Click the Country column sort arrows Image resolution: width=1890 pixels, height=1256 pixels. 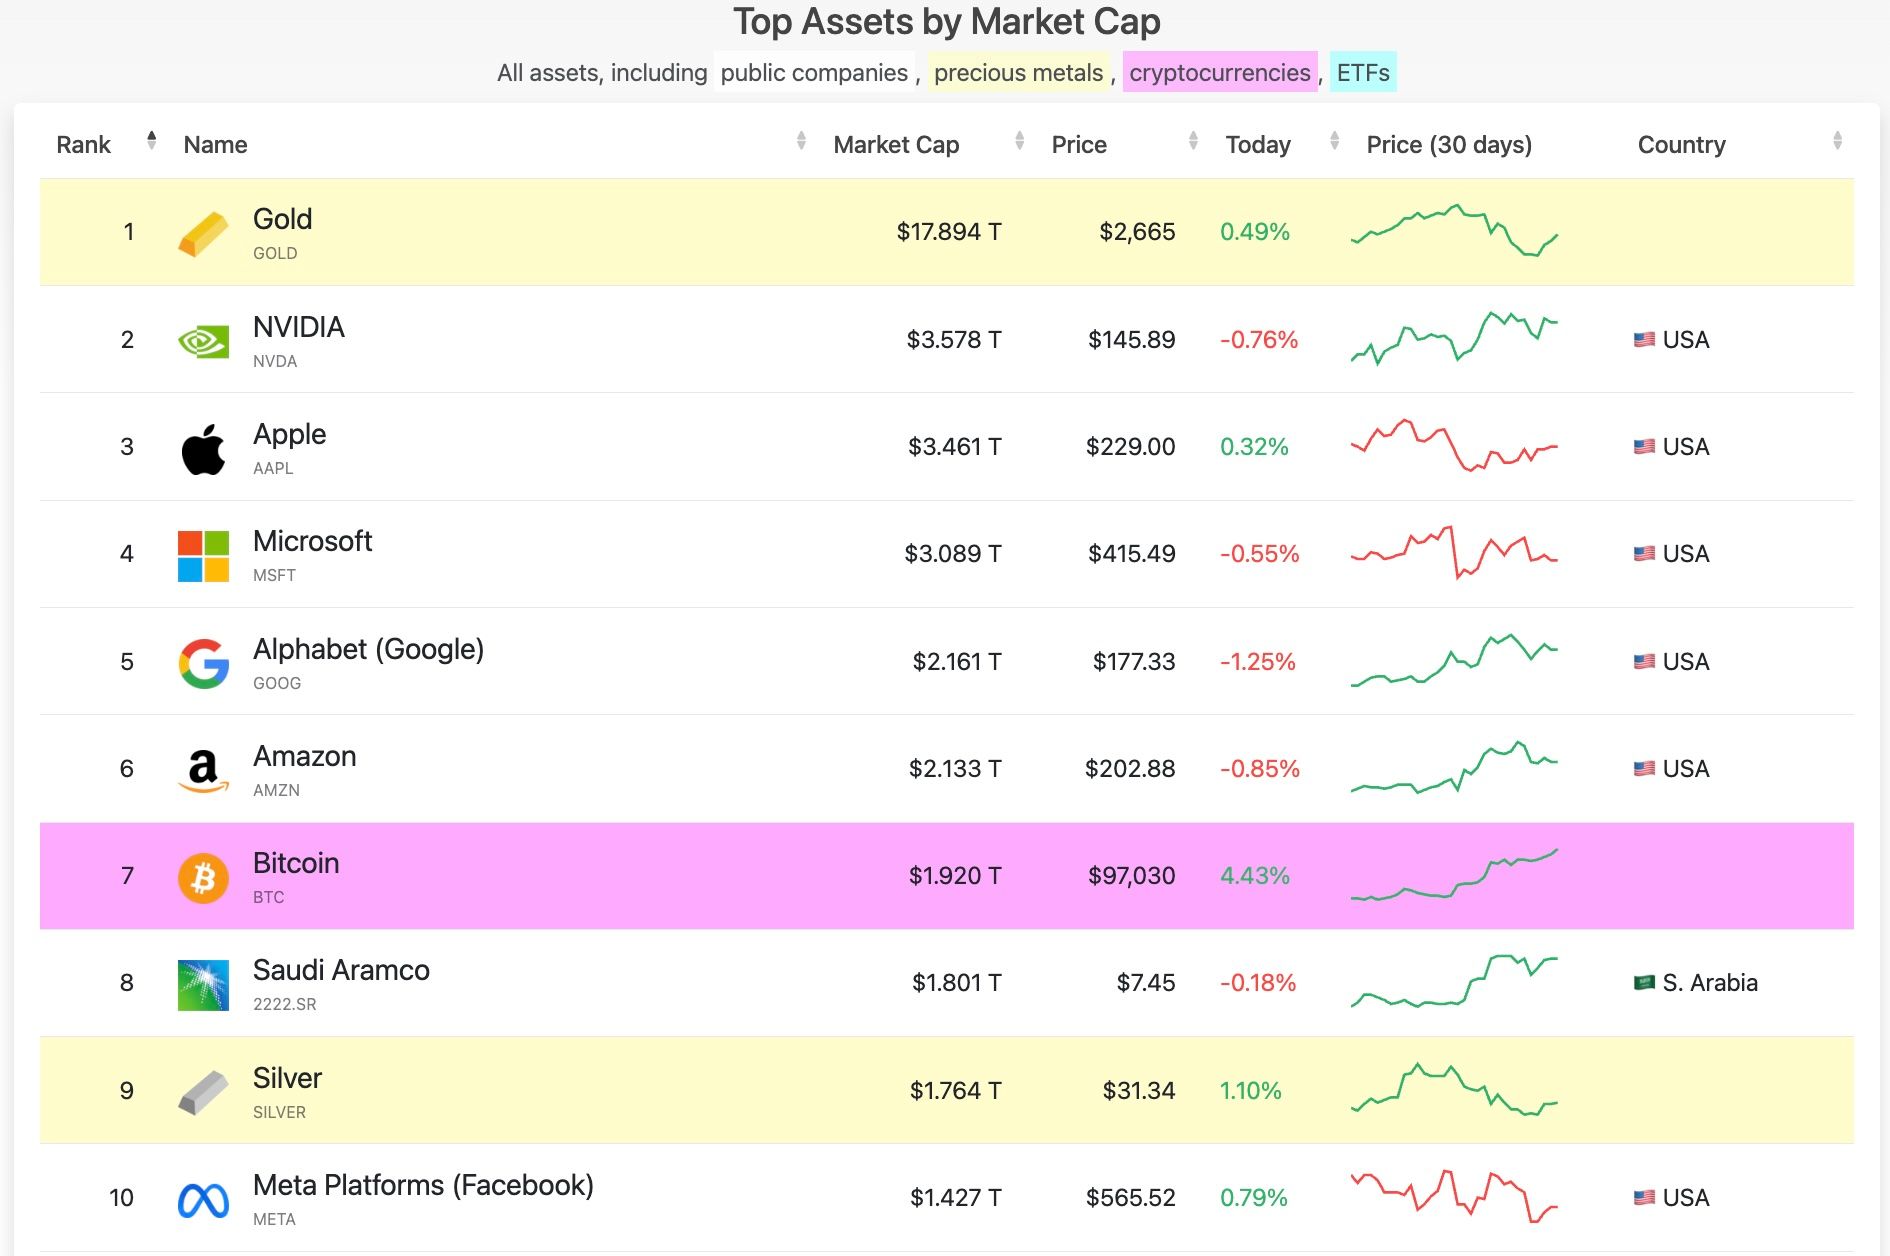(1838, 143)
